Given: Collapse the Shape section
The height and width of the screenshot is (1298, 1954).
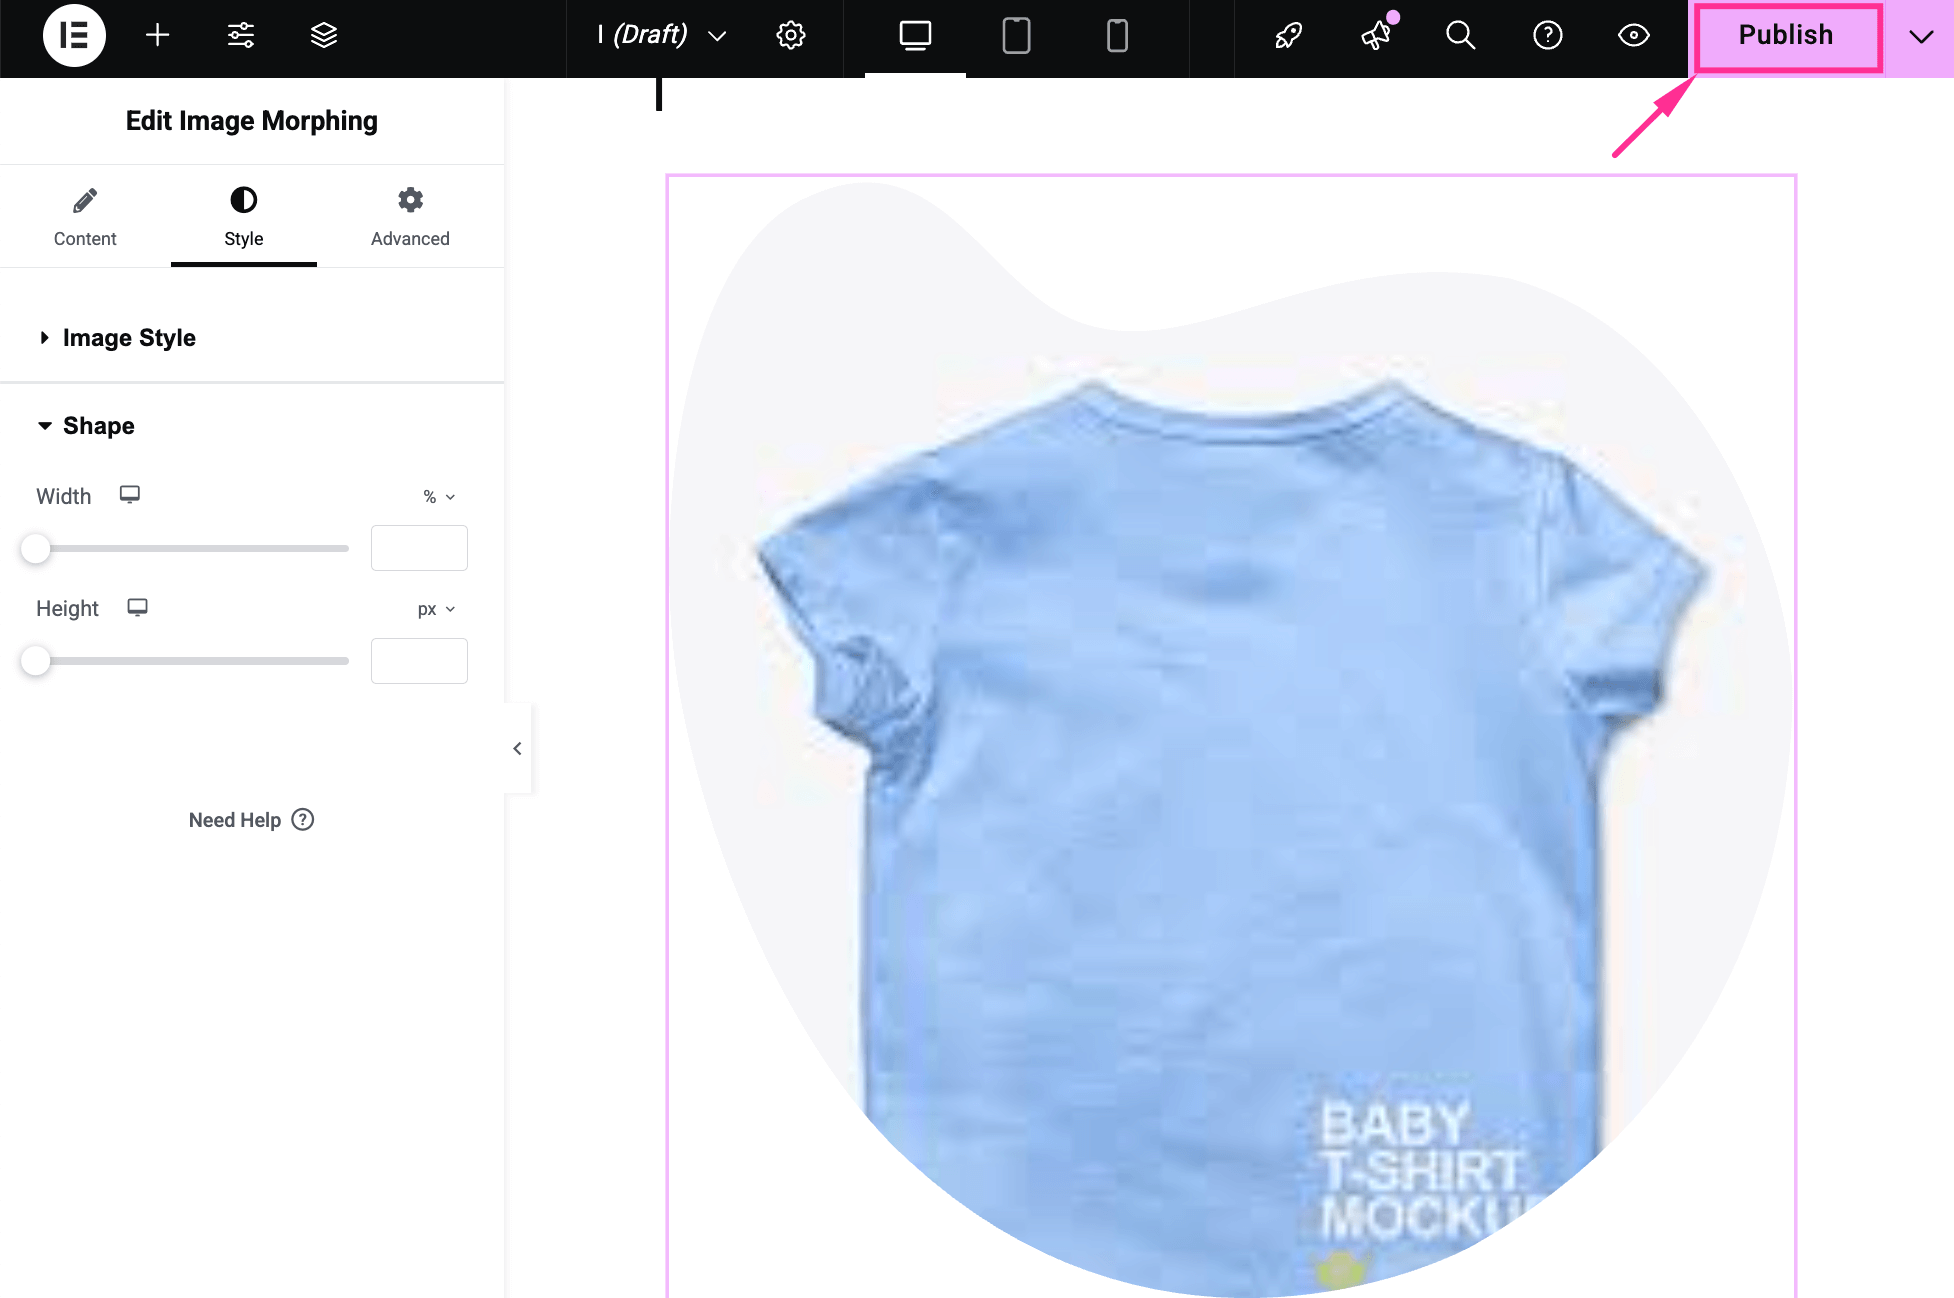Looking at the screenshot, I should pyautogui.click(x=98, y=426).
